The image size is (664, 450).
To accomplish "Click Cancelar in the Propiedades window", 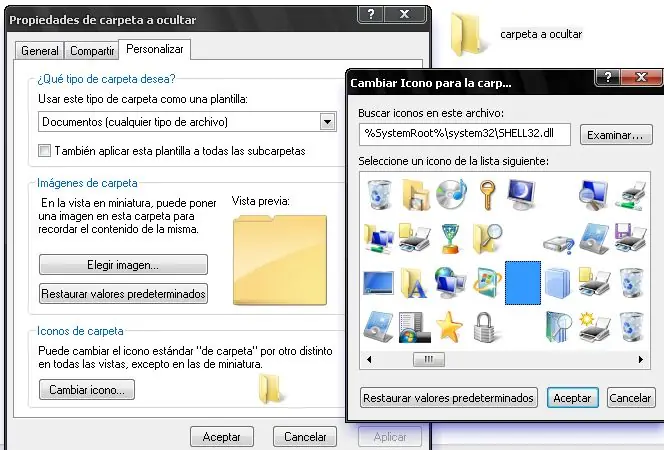I will pyautogui.click(x=305, y=436).
